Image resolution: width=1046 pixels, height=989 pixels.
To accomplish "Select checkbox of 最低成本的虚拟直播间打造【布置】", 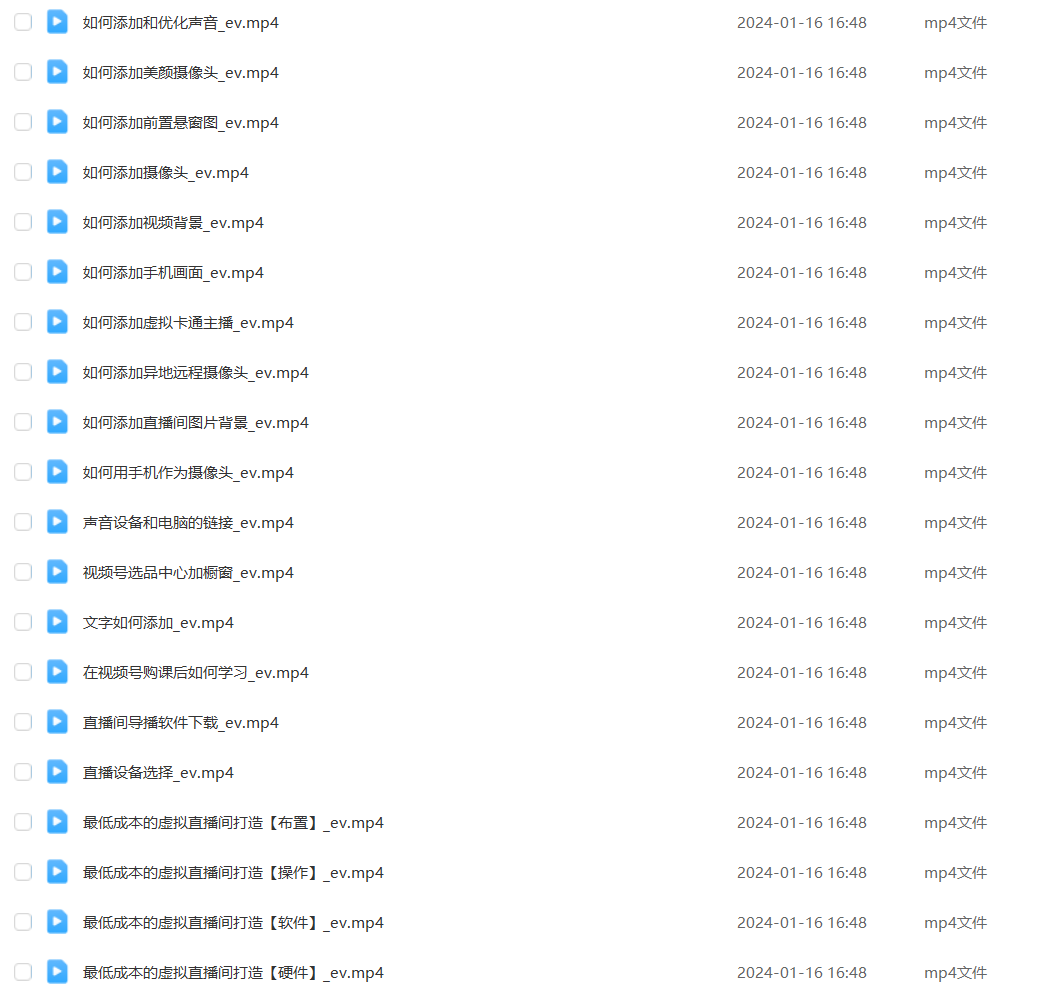I will click(x=23, y=822).
